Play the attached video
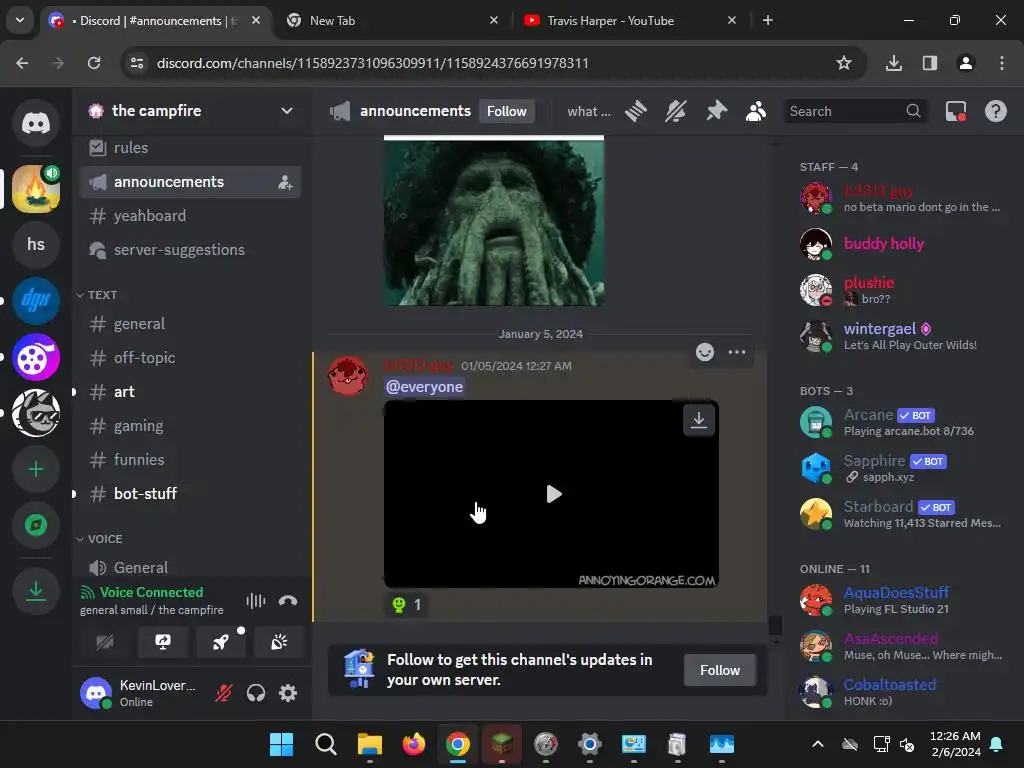1024x768 pixels. (x=553, y=494)
